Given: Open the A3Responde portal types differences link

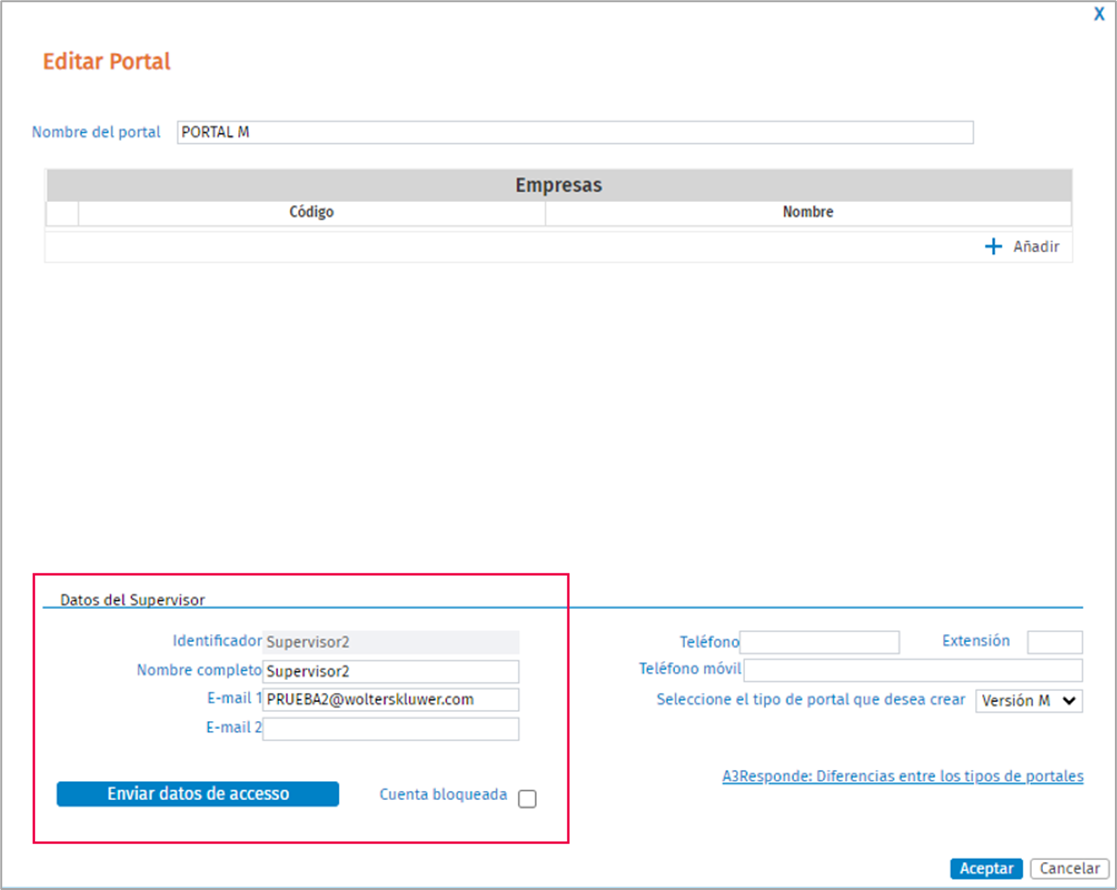Looking at the screenshot, I should (903, 776).
